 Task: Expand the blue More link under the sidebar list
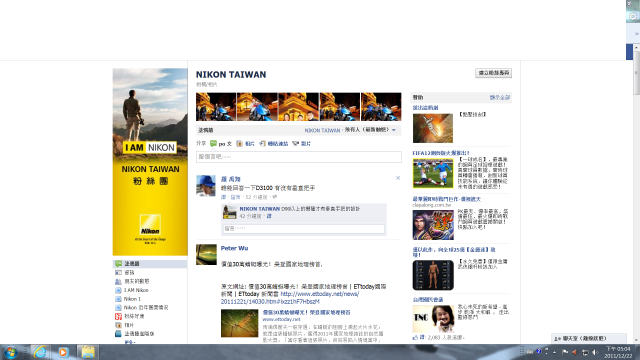(x=129, y=342)
